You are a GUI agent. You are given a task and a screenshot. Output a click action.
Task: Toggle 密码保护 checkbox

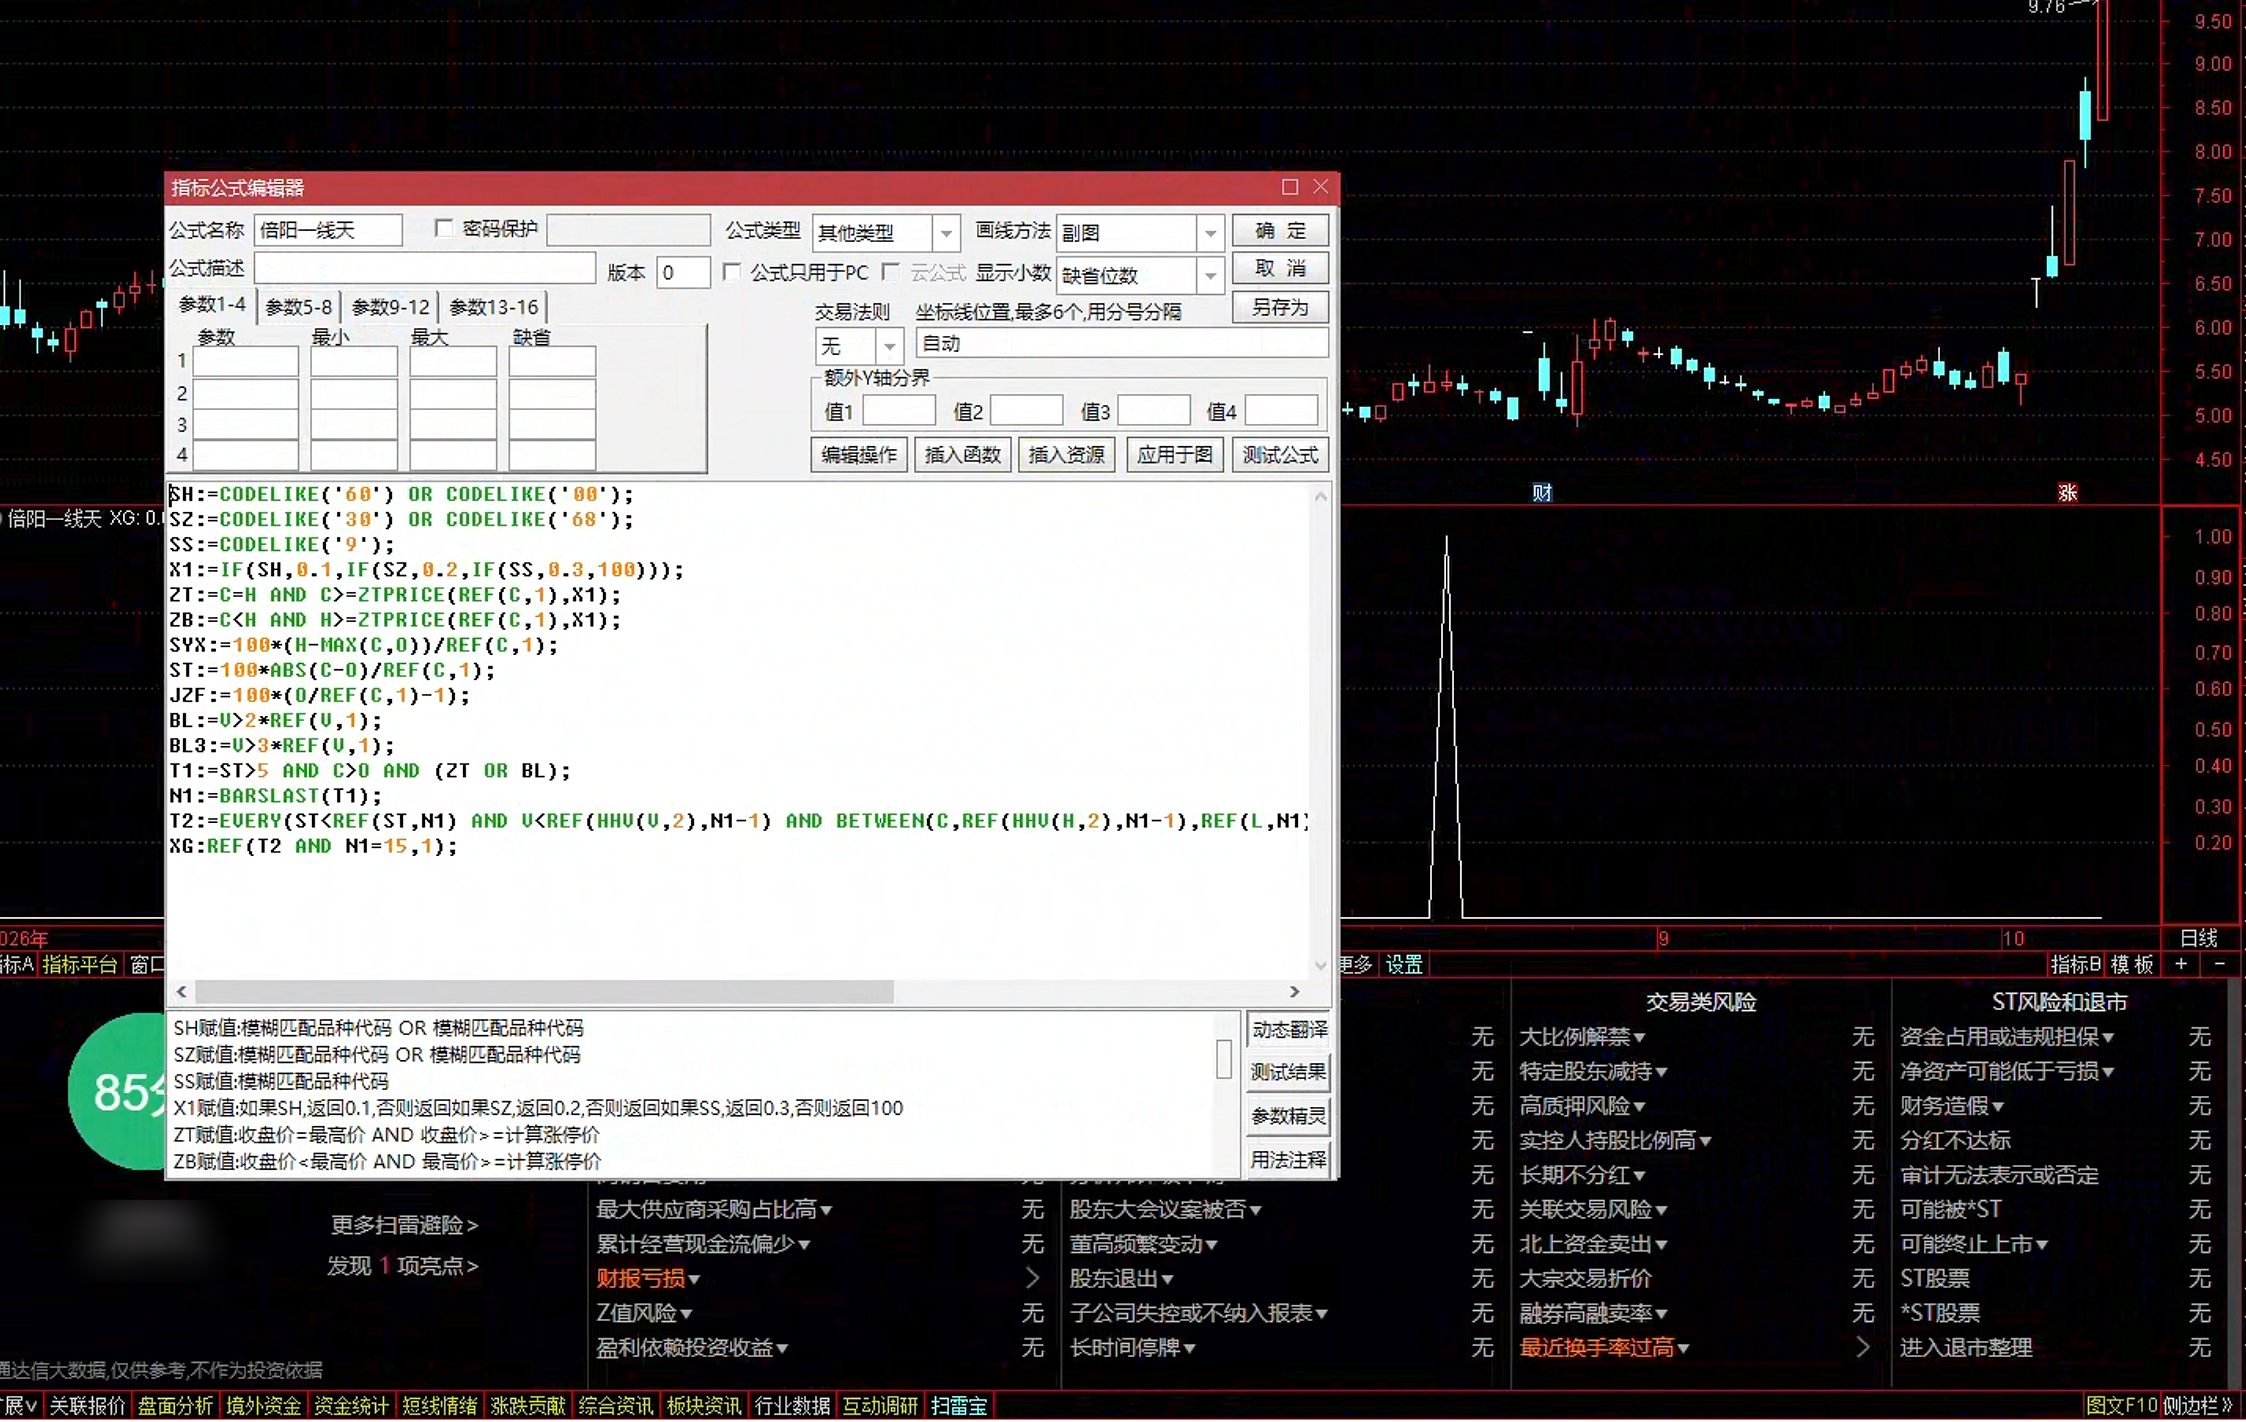pyautogui.click(x=444, y=229)
